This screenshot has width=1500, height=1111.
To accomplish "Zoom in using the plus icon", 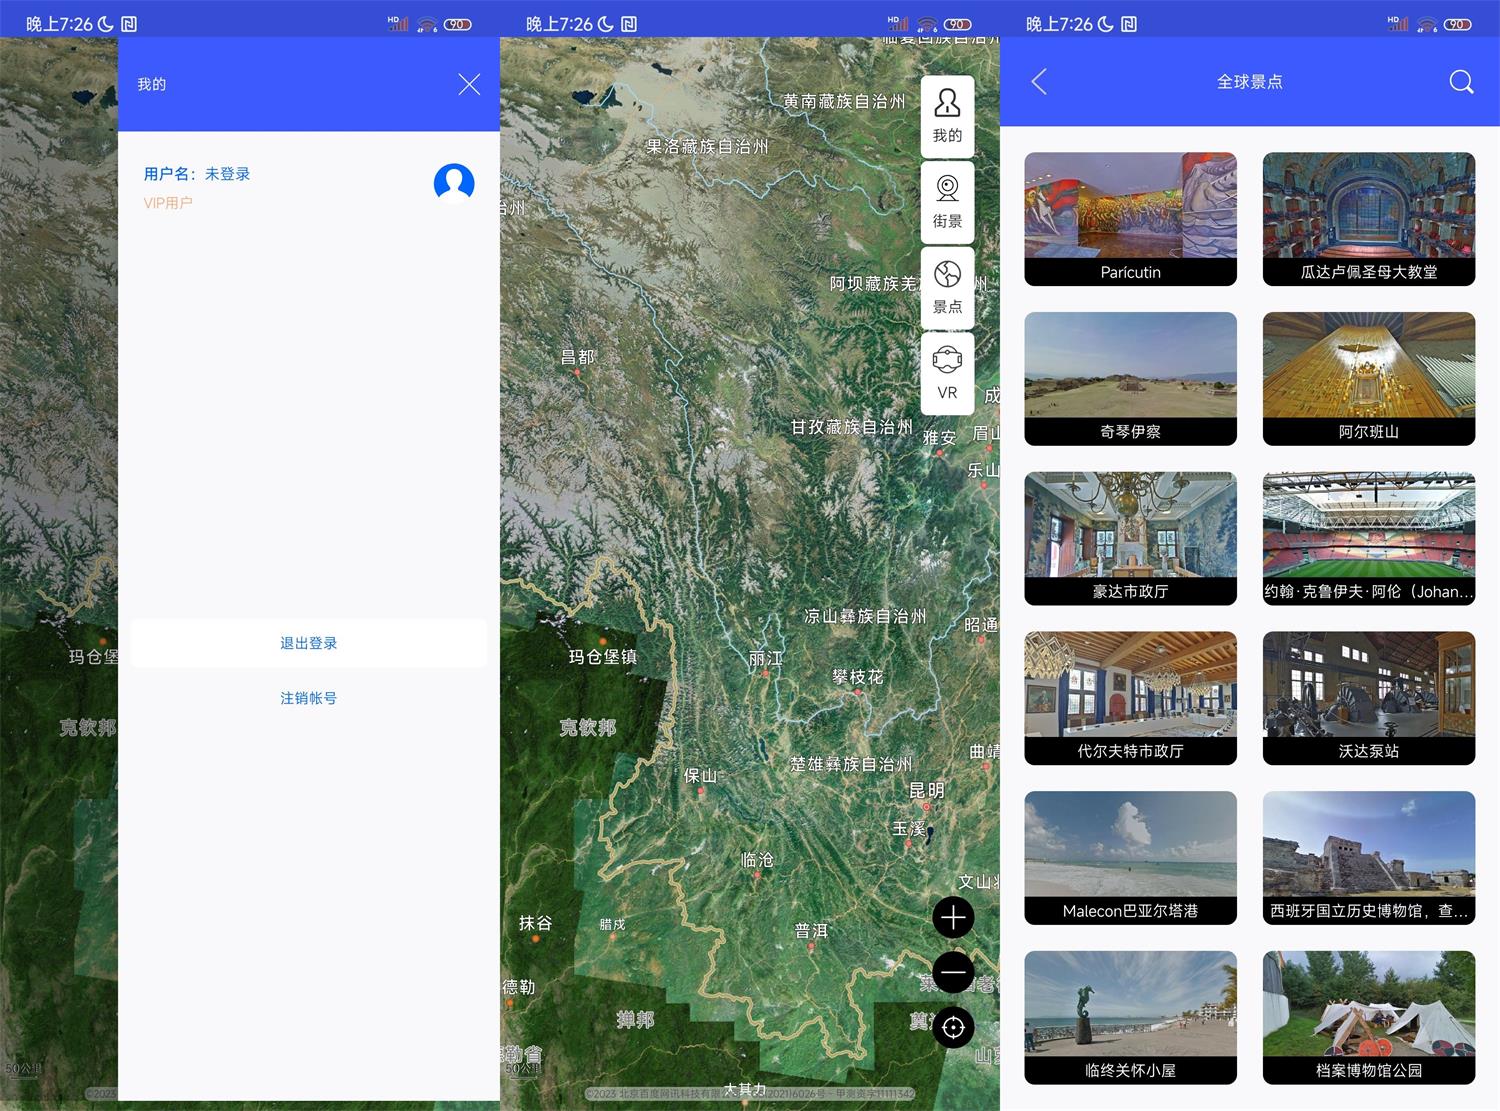I will tap(952, 917).
